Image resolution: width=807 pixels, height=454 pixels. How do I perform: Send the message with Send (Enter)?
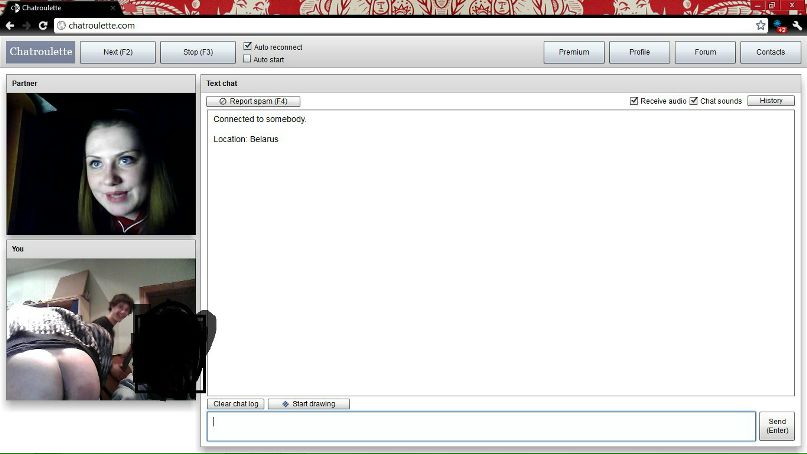777,426
